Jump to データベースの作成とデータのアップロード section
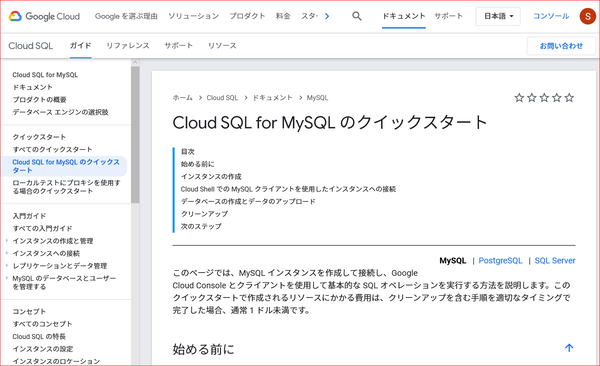The height and width of the screenshot is (366, 600). click(248, 201)
